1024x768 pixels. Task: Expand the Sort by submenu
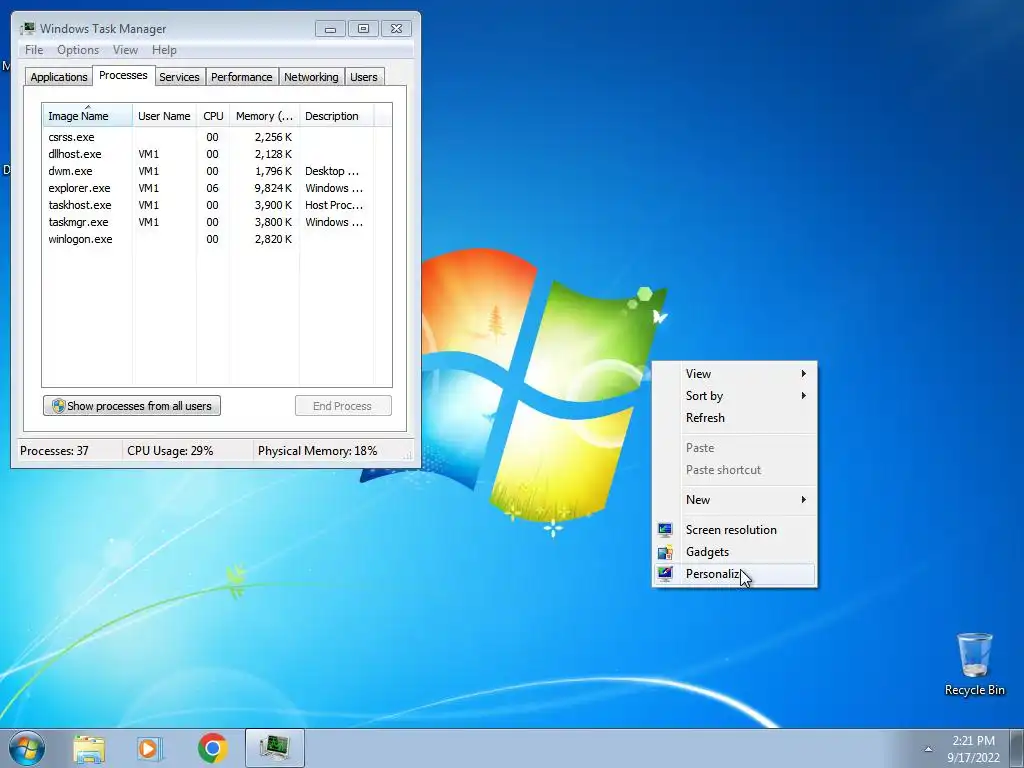point(735,396)
